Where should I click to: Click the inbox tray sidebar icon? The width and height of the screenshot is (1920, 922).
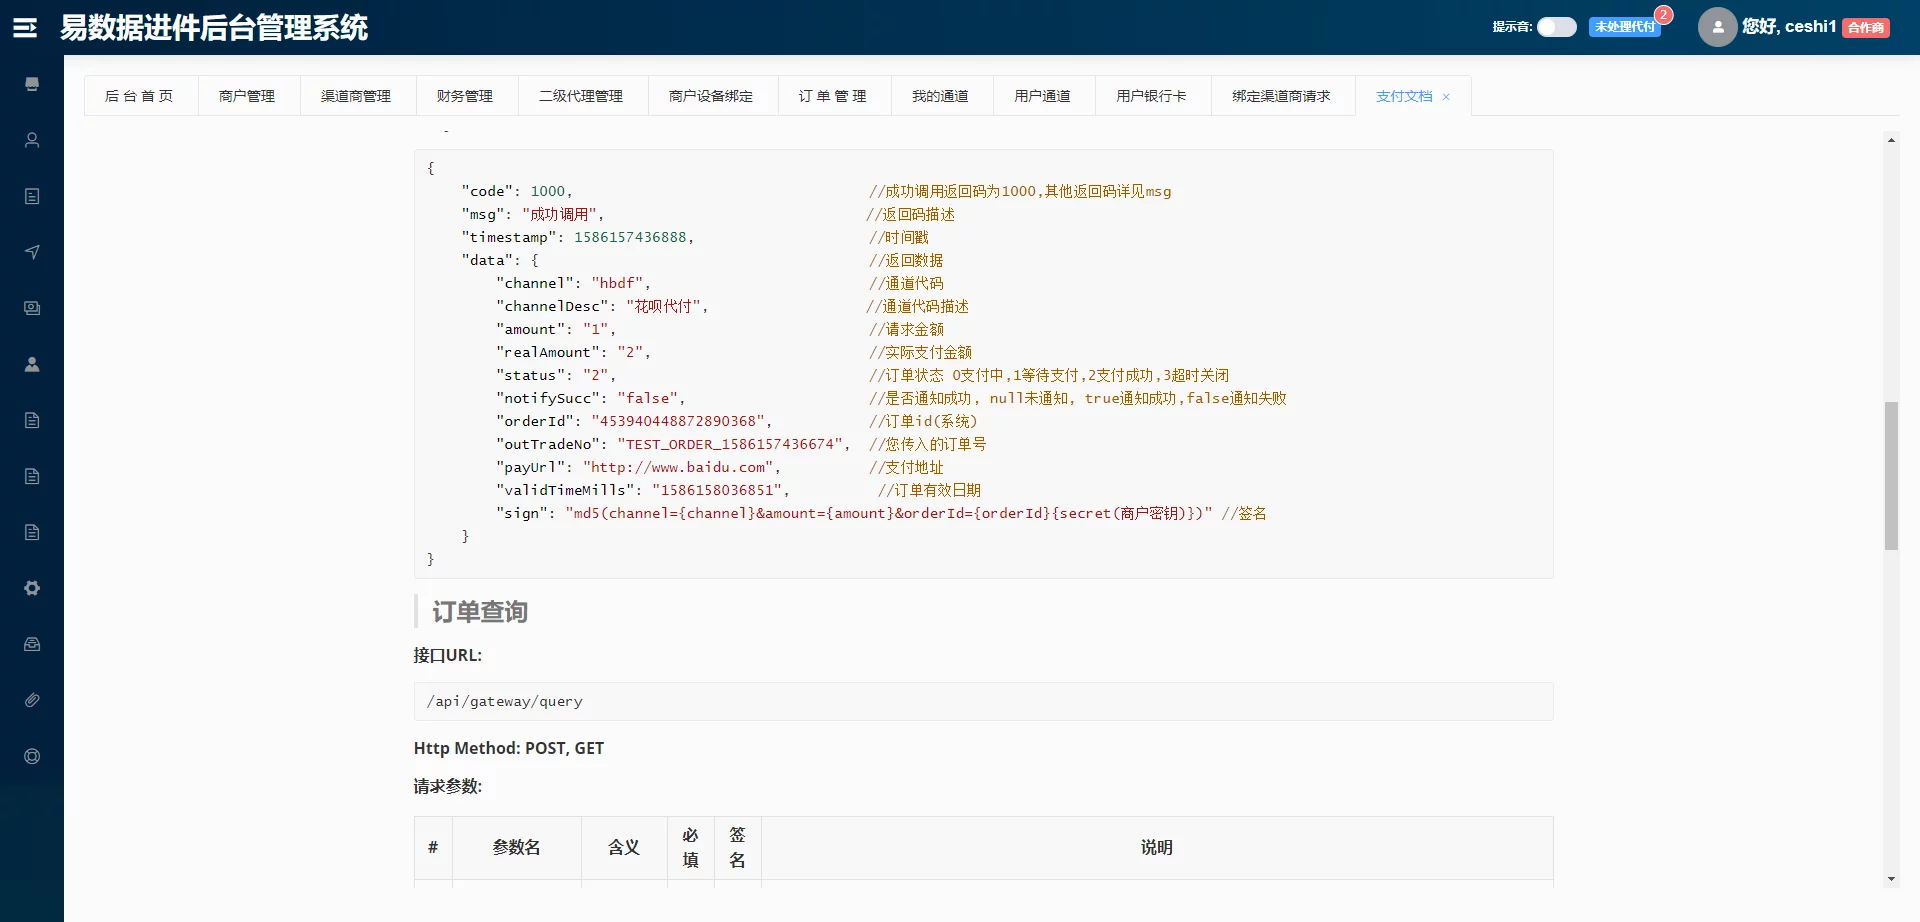tap(32, 644)
